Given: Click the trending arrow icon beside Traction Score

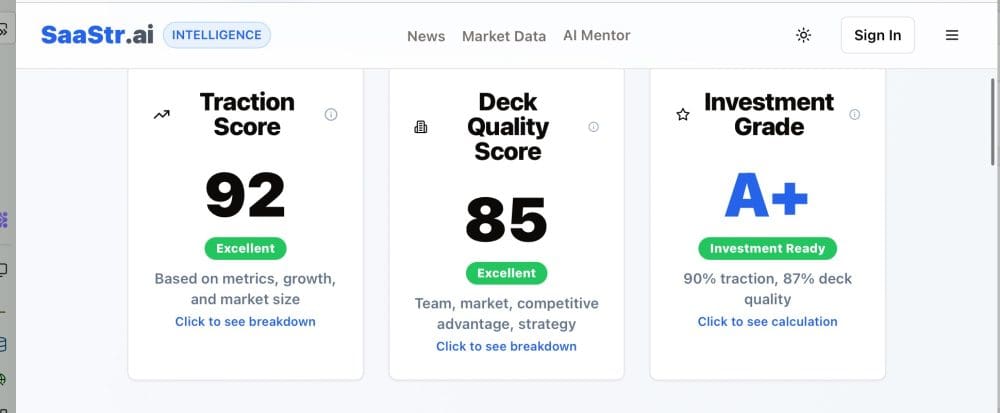Looking at the screenshot, I should [161, 115].
